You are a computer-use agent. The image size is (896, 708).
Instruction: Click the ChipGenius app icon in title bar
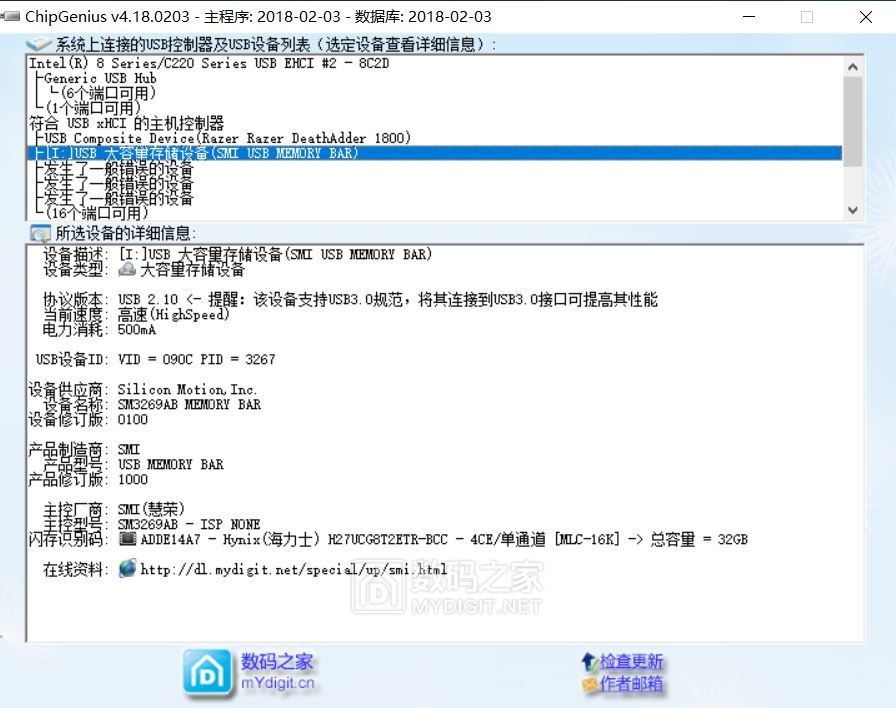[10, 17]
